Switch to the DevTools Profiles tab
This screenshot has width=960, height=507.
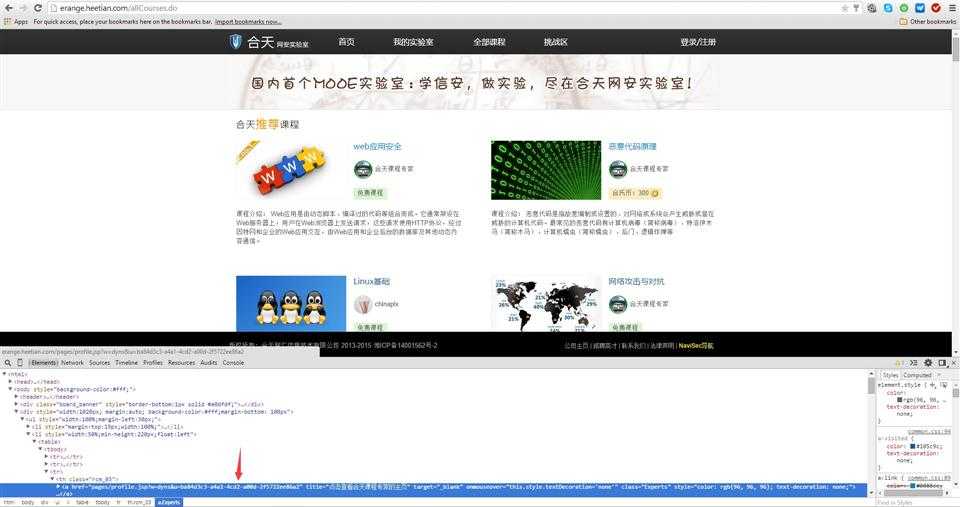tap(153, 362)
